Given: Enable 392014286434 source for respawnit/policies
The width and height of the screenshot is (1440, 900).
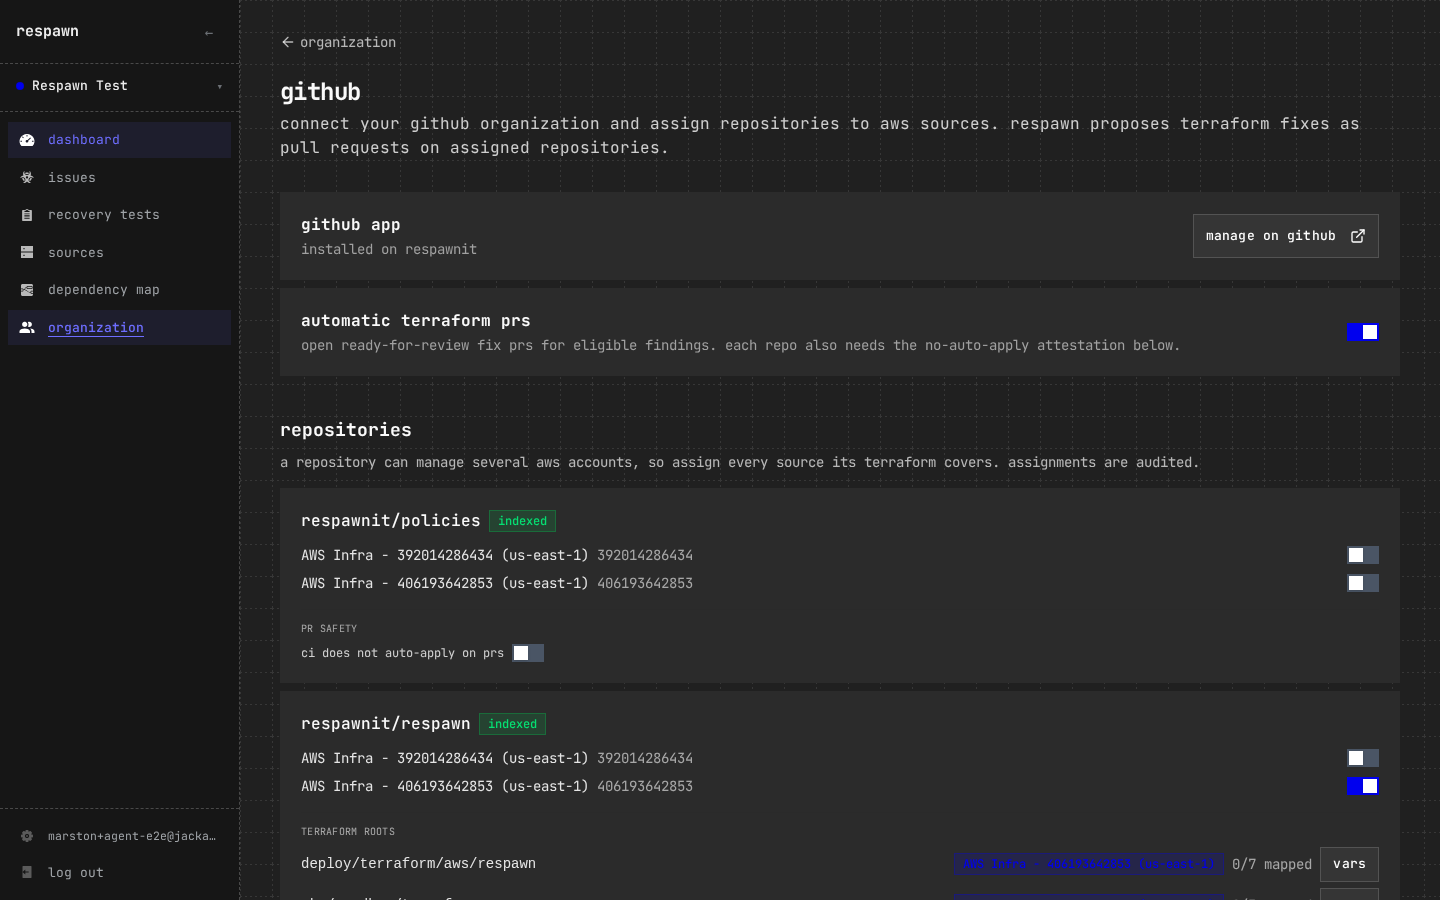Looking at the screenshot, I should coord(1363,555).
